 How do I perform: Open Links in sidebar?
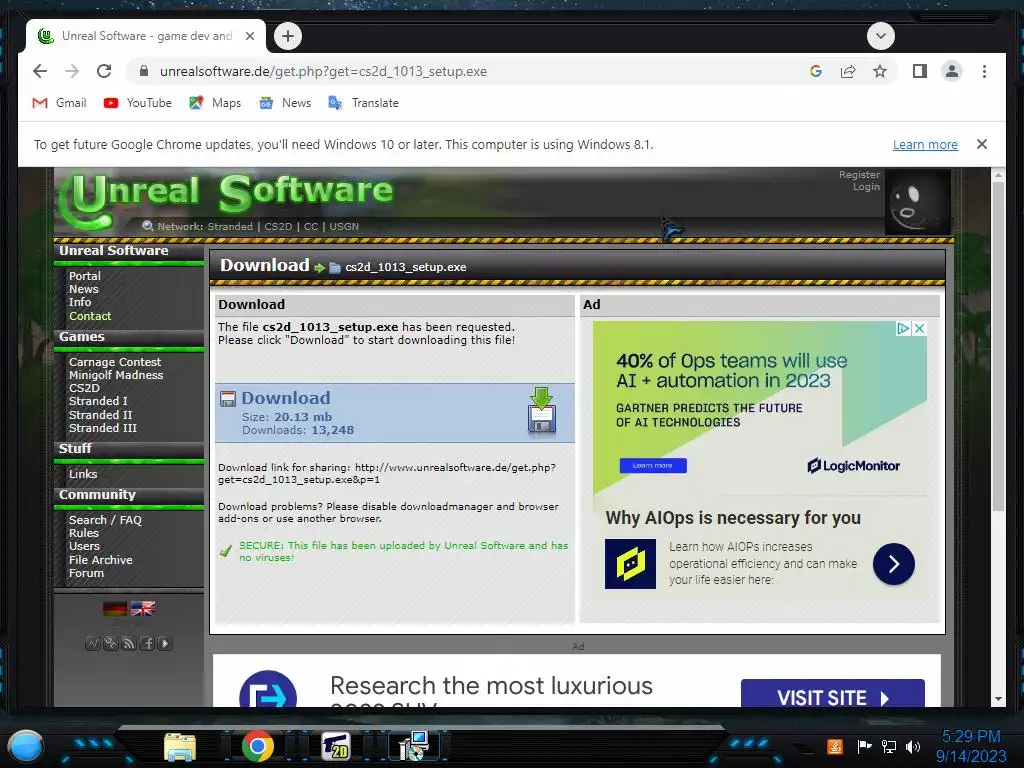[x=83, y=474]
